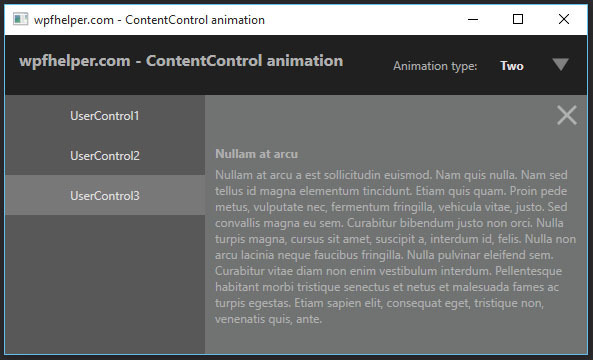Click the app icon in the title bar
Viewport: 593px width, 360px height.
[x=20, y=19]
